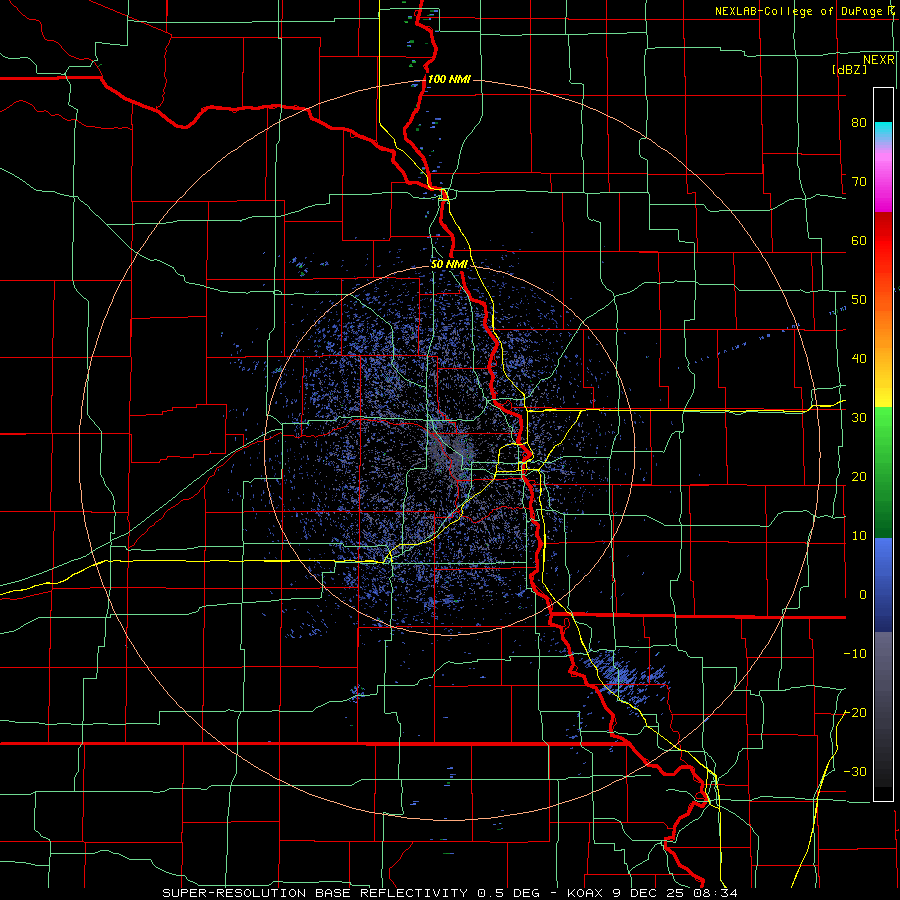Click the 30 value on the dBZ scale
900x900 pixels.
click(x=859, y=418)
